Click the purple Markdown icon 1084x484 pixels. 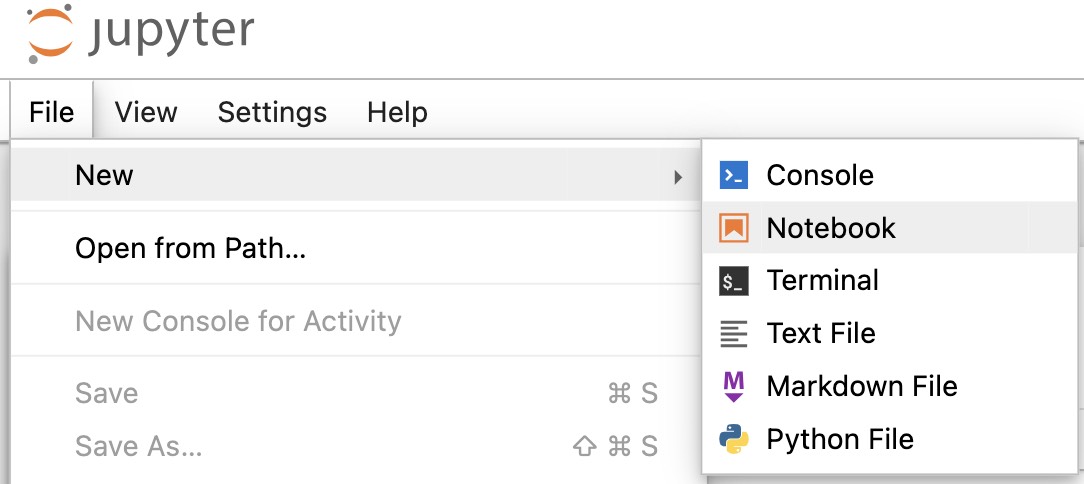pos(733,387)
